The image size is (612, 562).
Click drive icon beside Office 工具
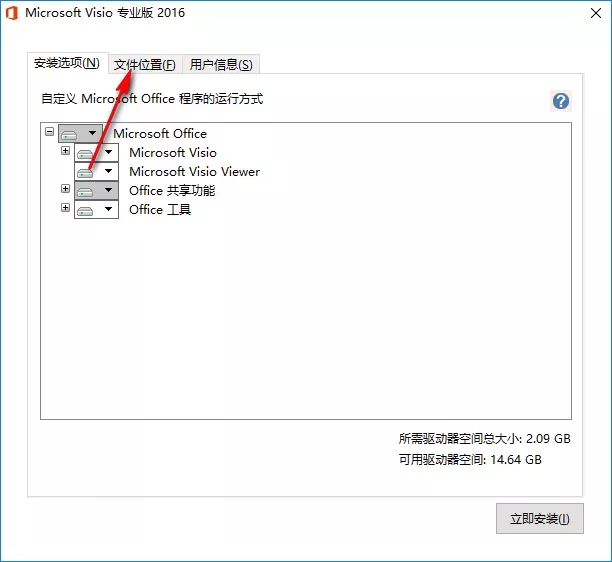coord(85,210)
